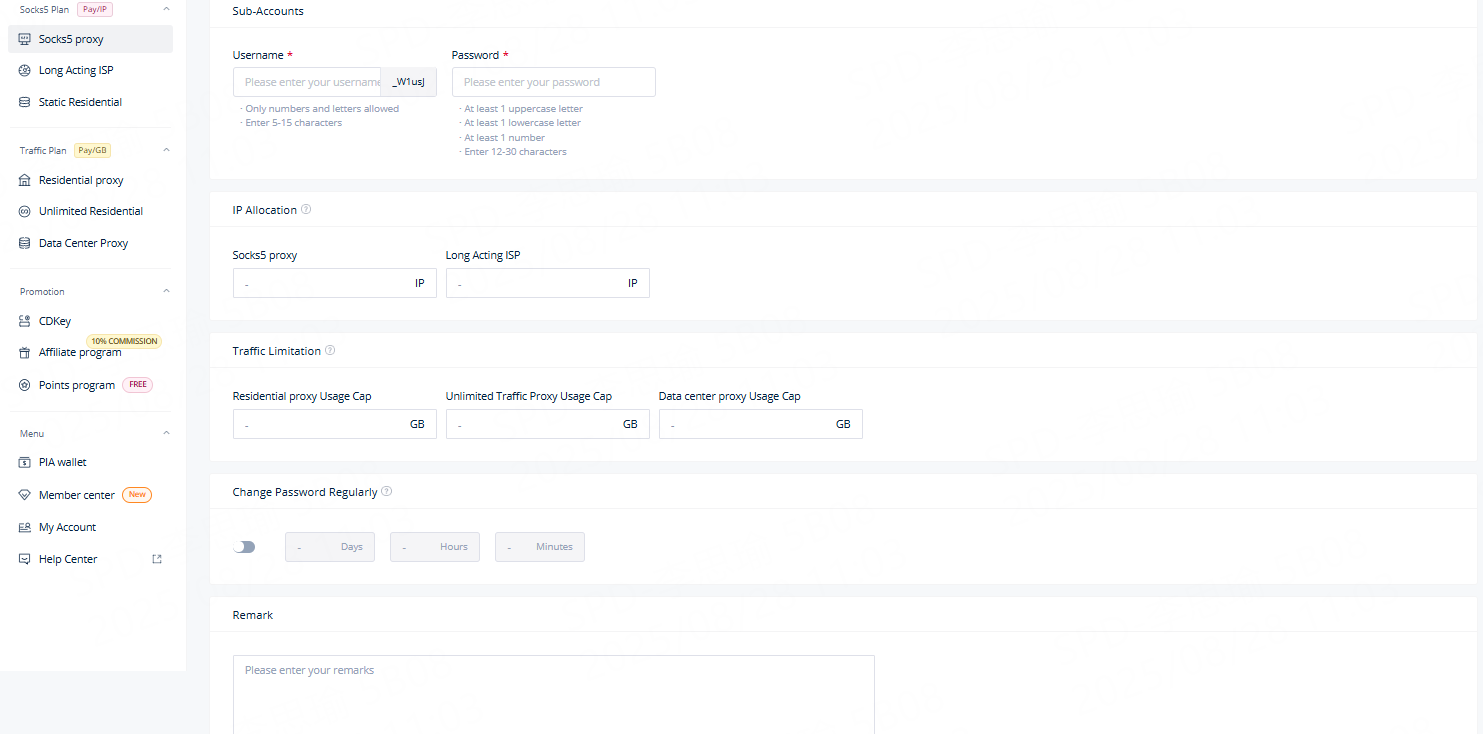The image size is (1483, 734).
Task: Click Help Center external link icon
Action: (157, 559)
